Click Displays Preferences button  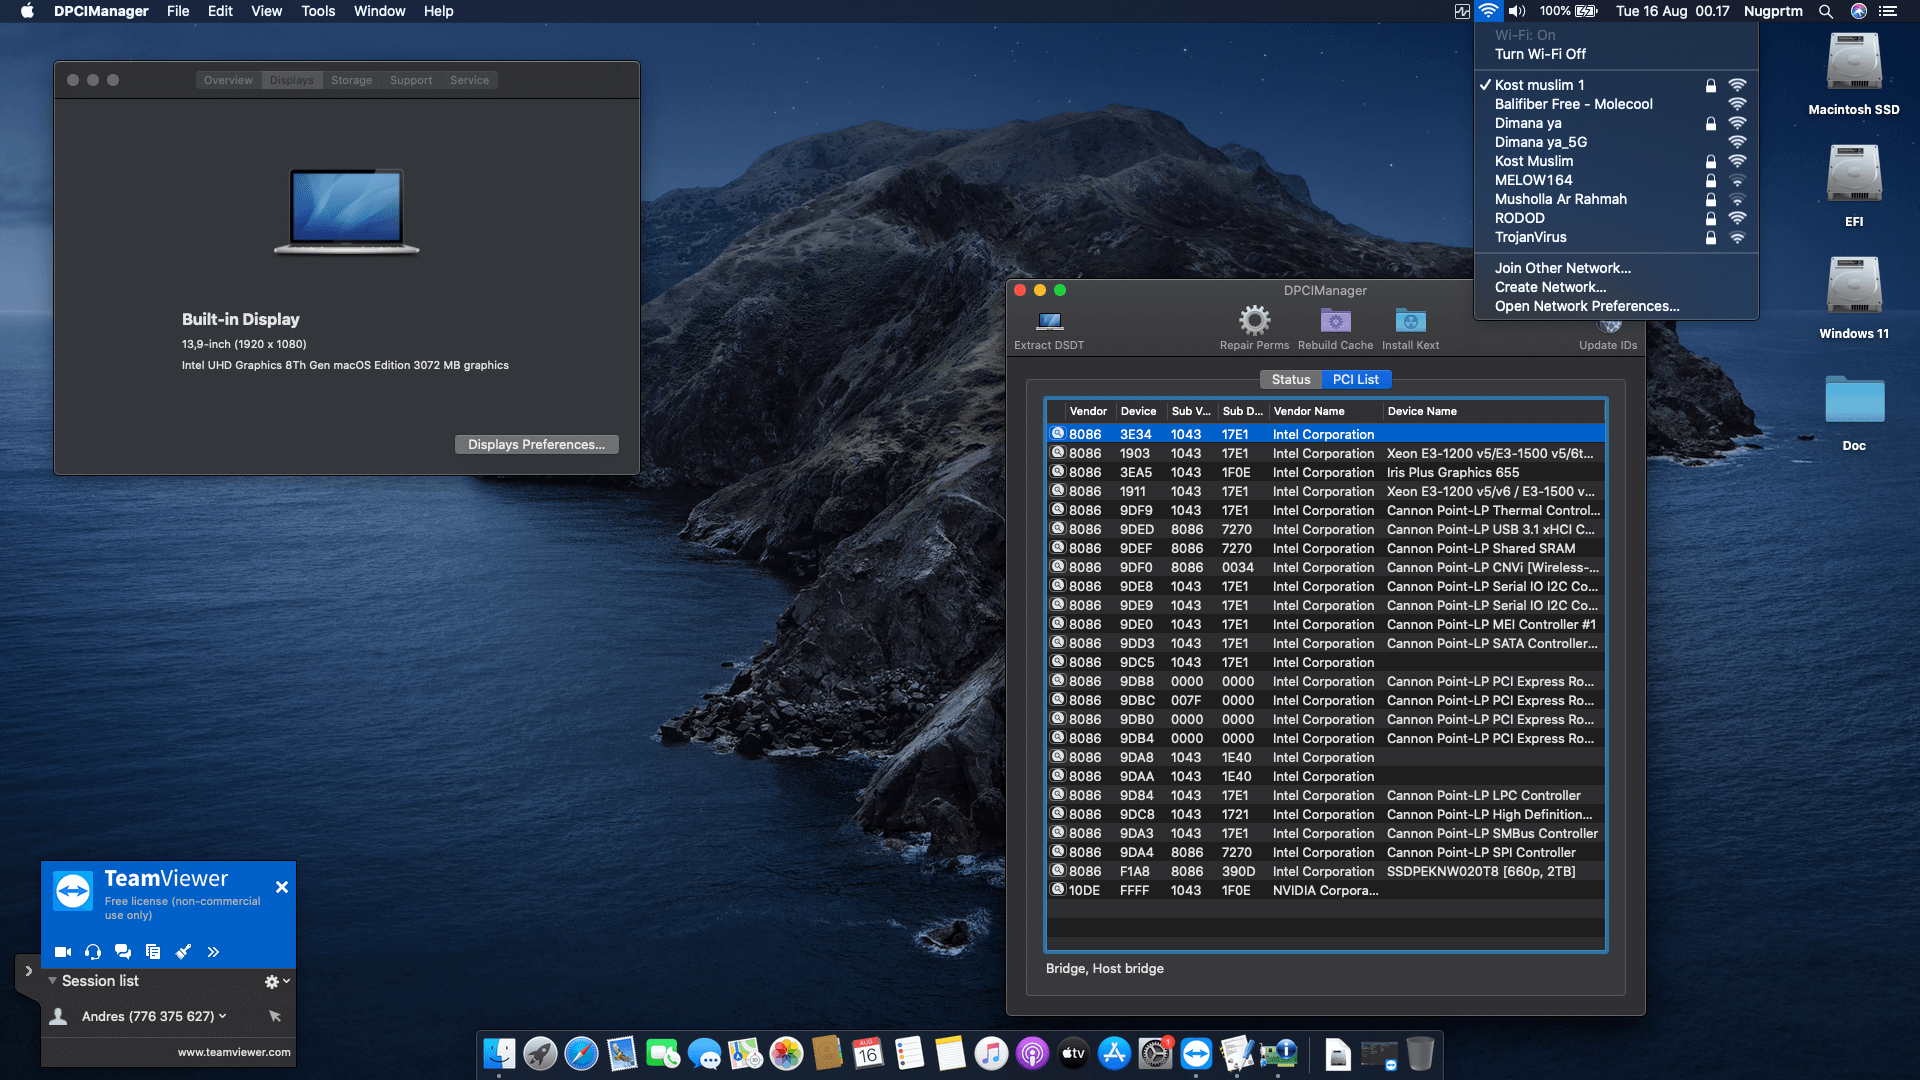537,445
